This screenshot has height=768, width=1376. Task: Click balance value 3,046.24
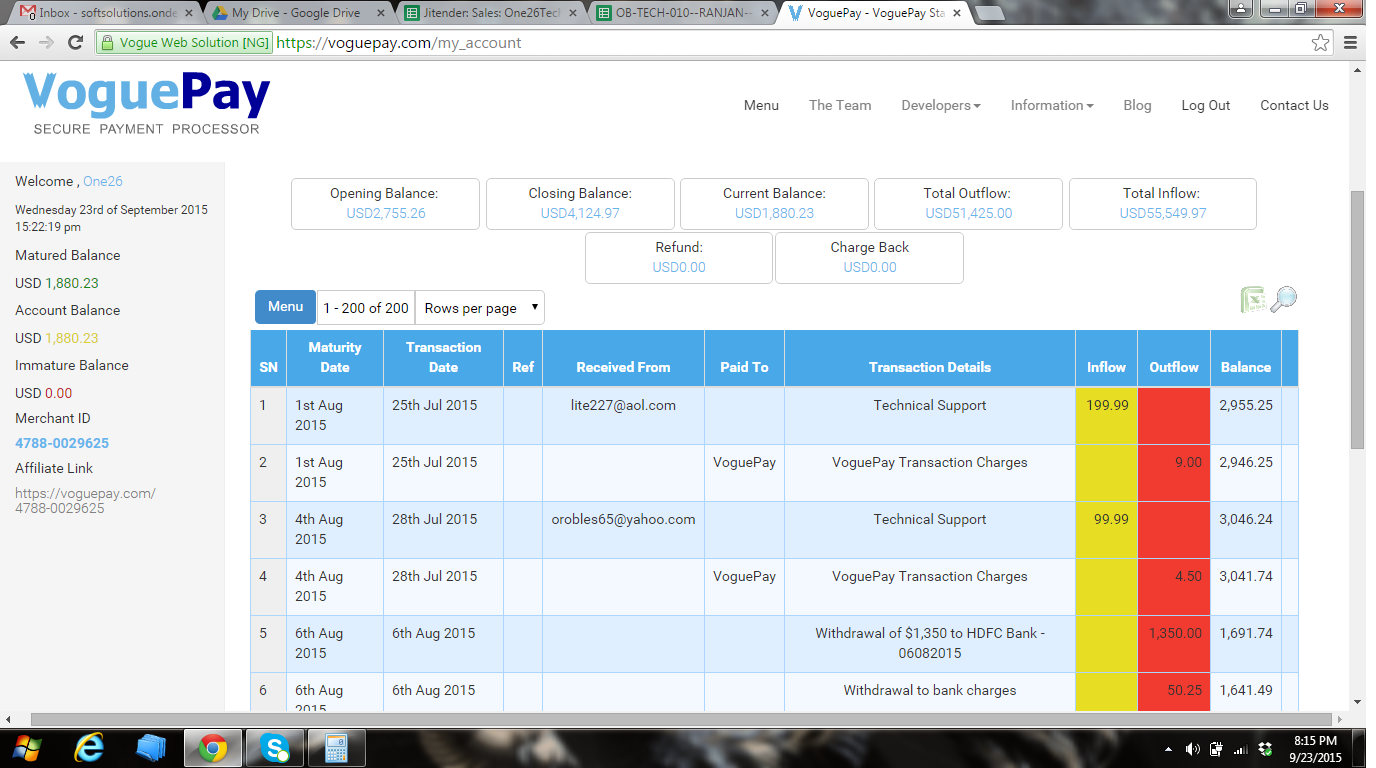(x=1246, y=520)
